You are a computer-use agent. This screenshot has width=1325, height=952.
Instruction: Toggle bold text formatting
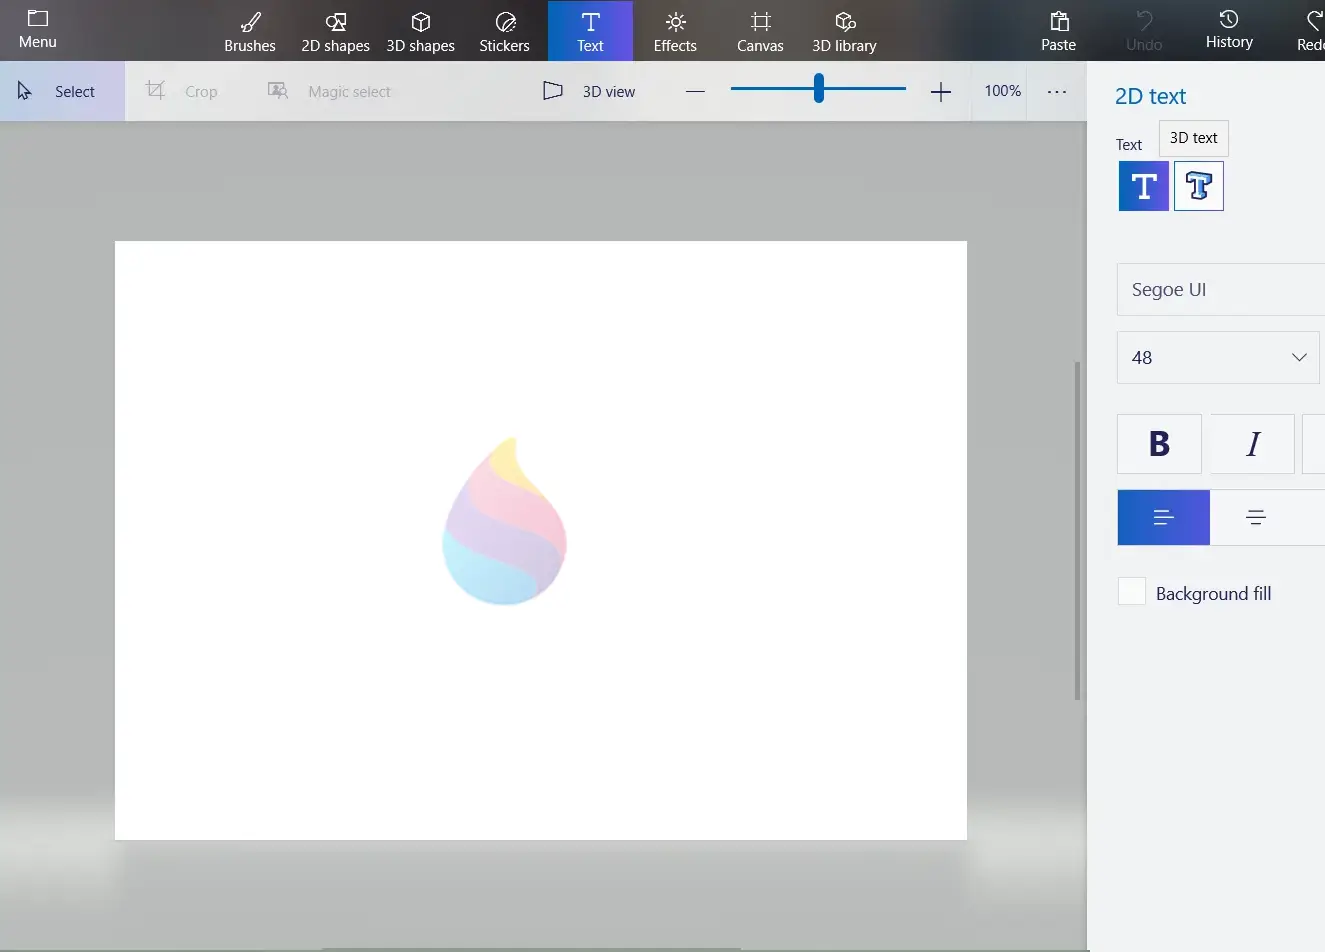click(x=1159, y=444)
